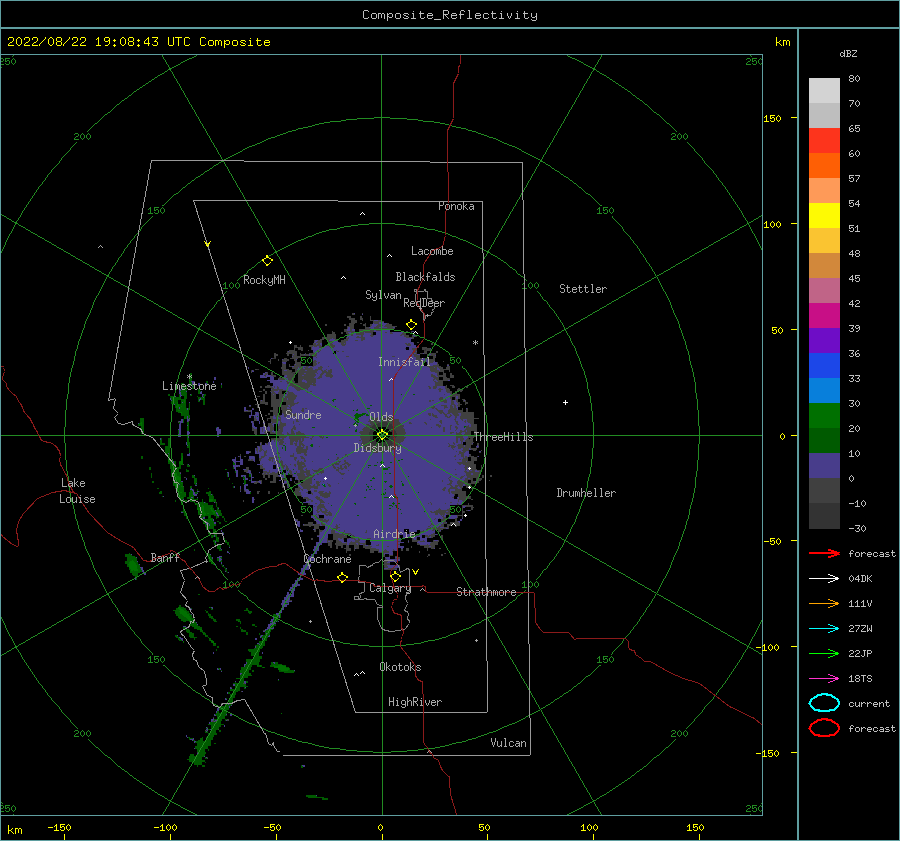Click the Sylvan label

(x=383, y=295)
